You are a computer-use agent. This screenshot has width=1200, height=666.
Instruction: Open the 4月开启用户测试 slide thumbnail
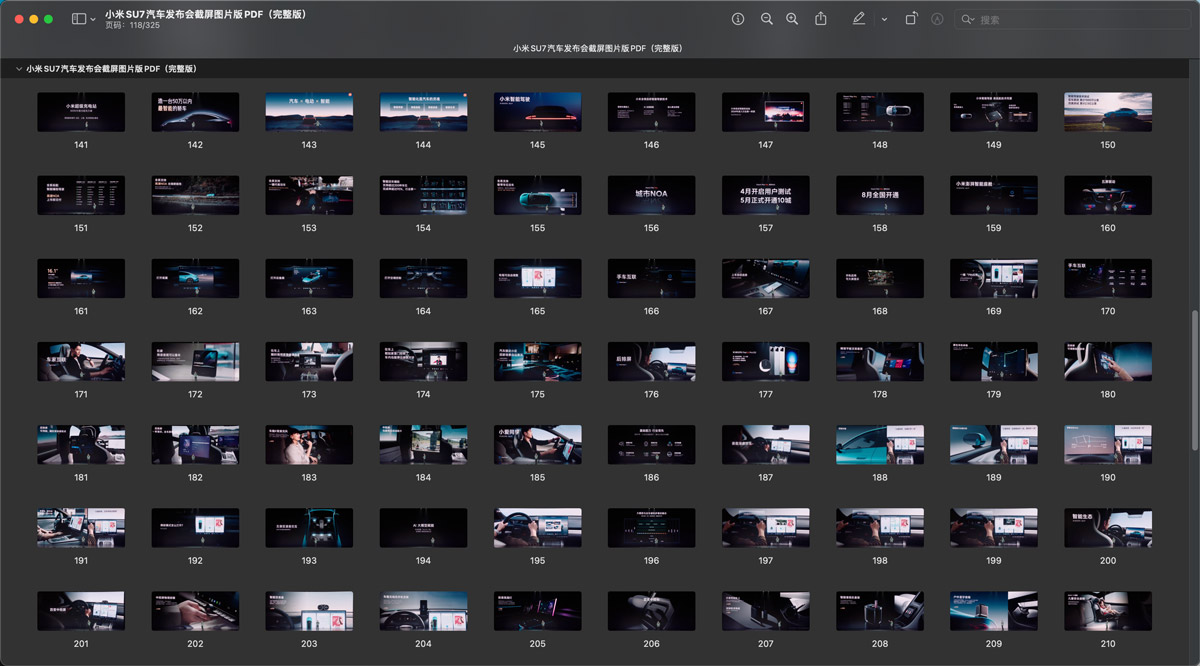[766, 195]
